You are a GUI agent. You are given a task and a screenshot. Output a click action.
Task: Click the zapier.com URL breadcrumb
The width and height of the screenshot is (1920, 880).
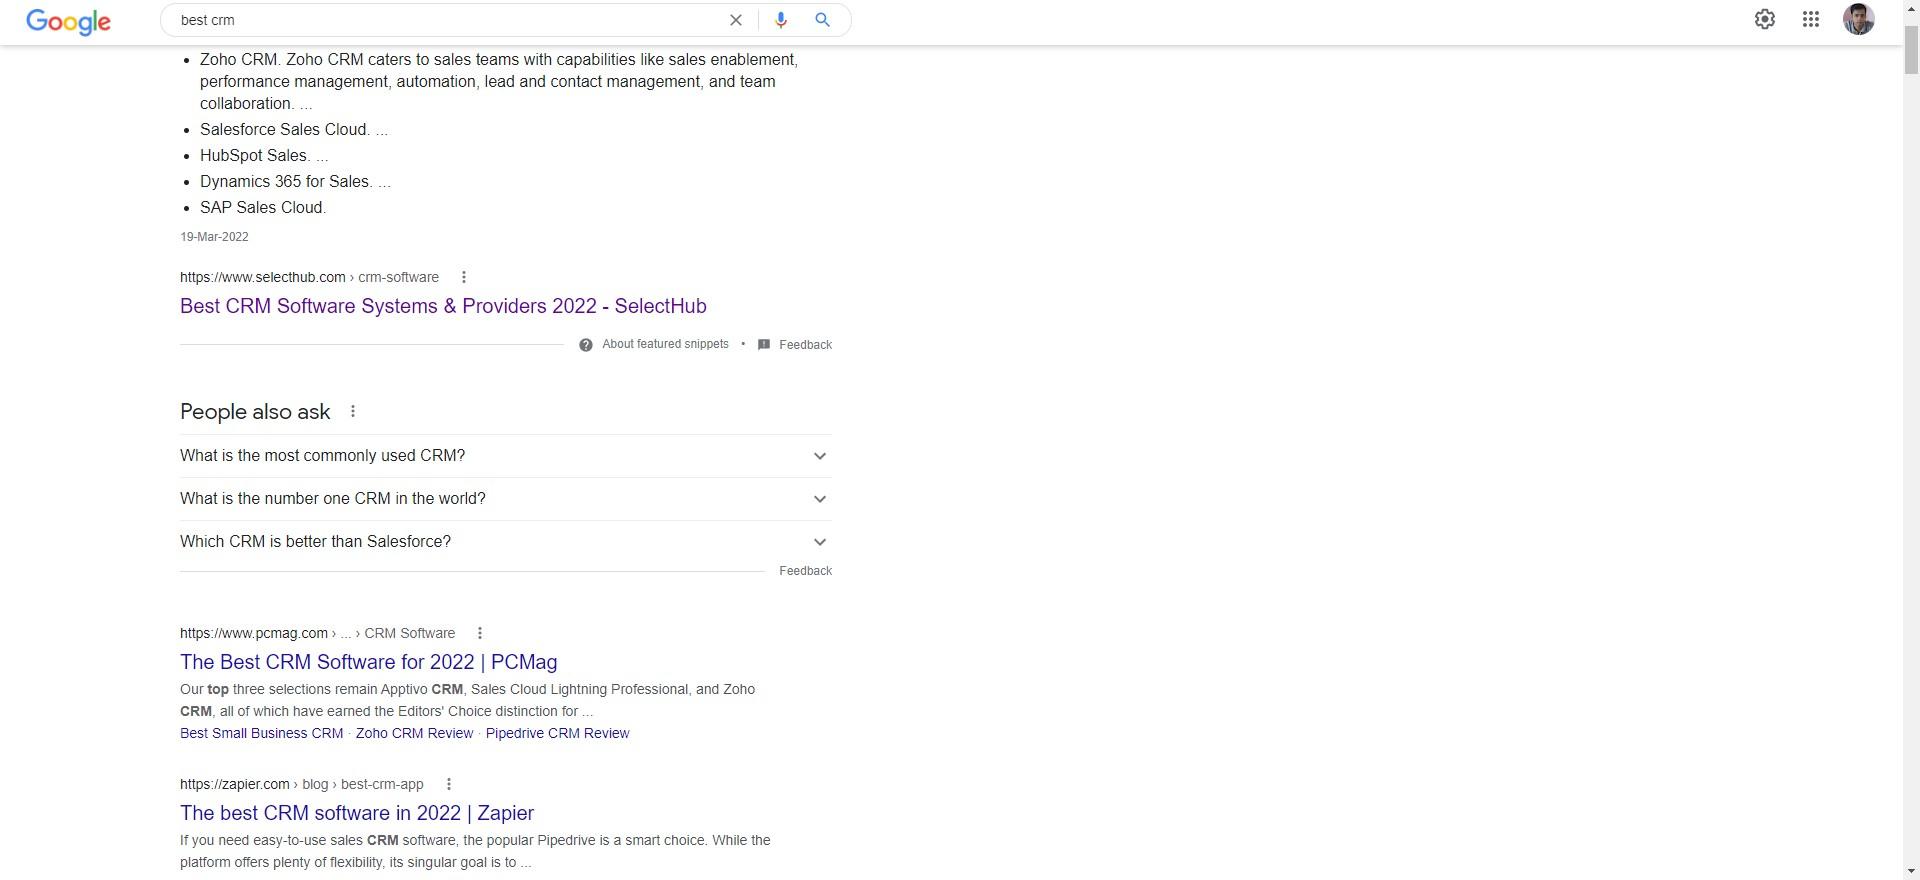click(301, 784)
